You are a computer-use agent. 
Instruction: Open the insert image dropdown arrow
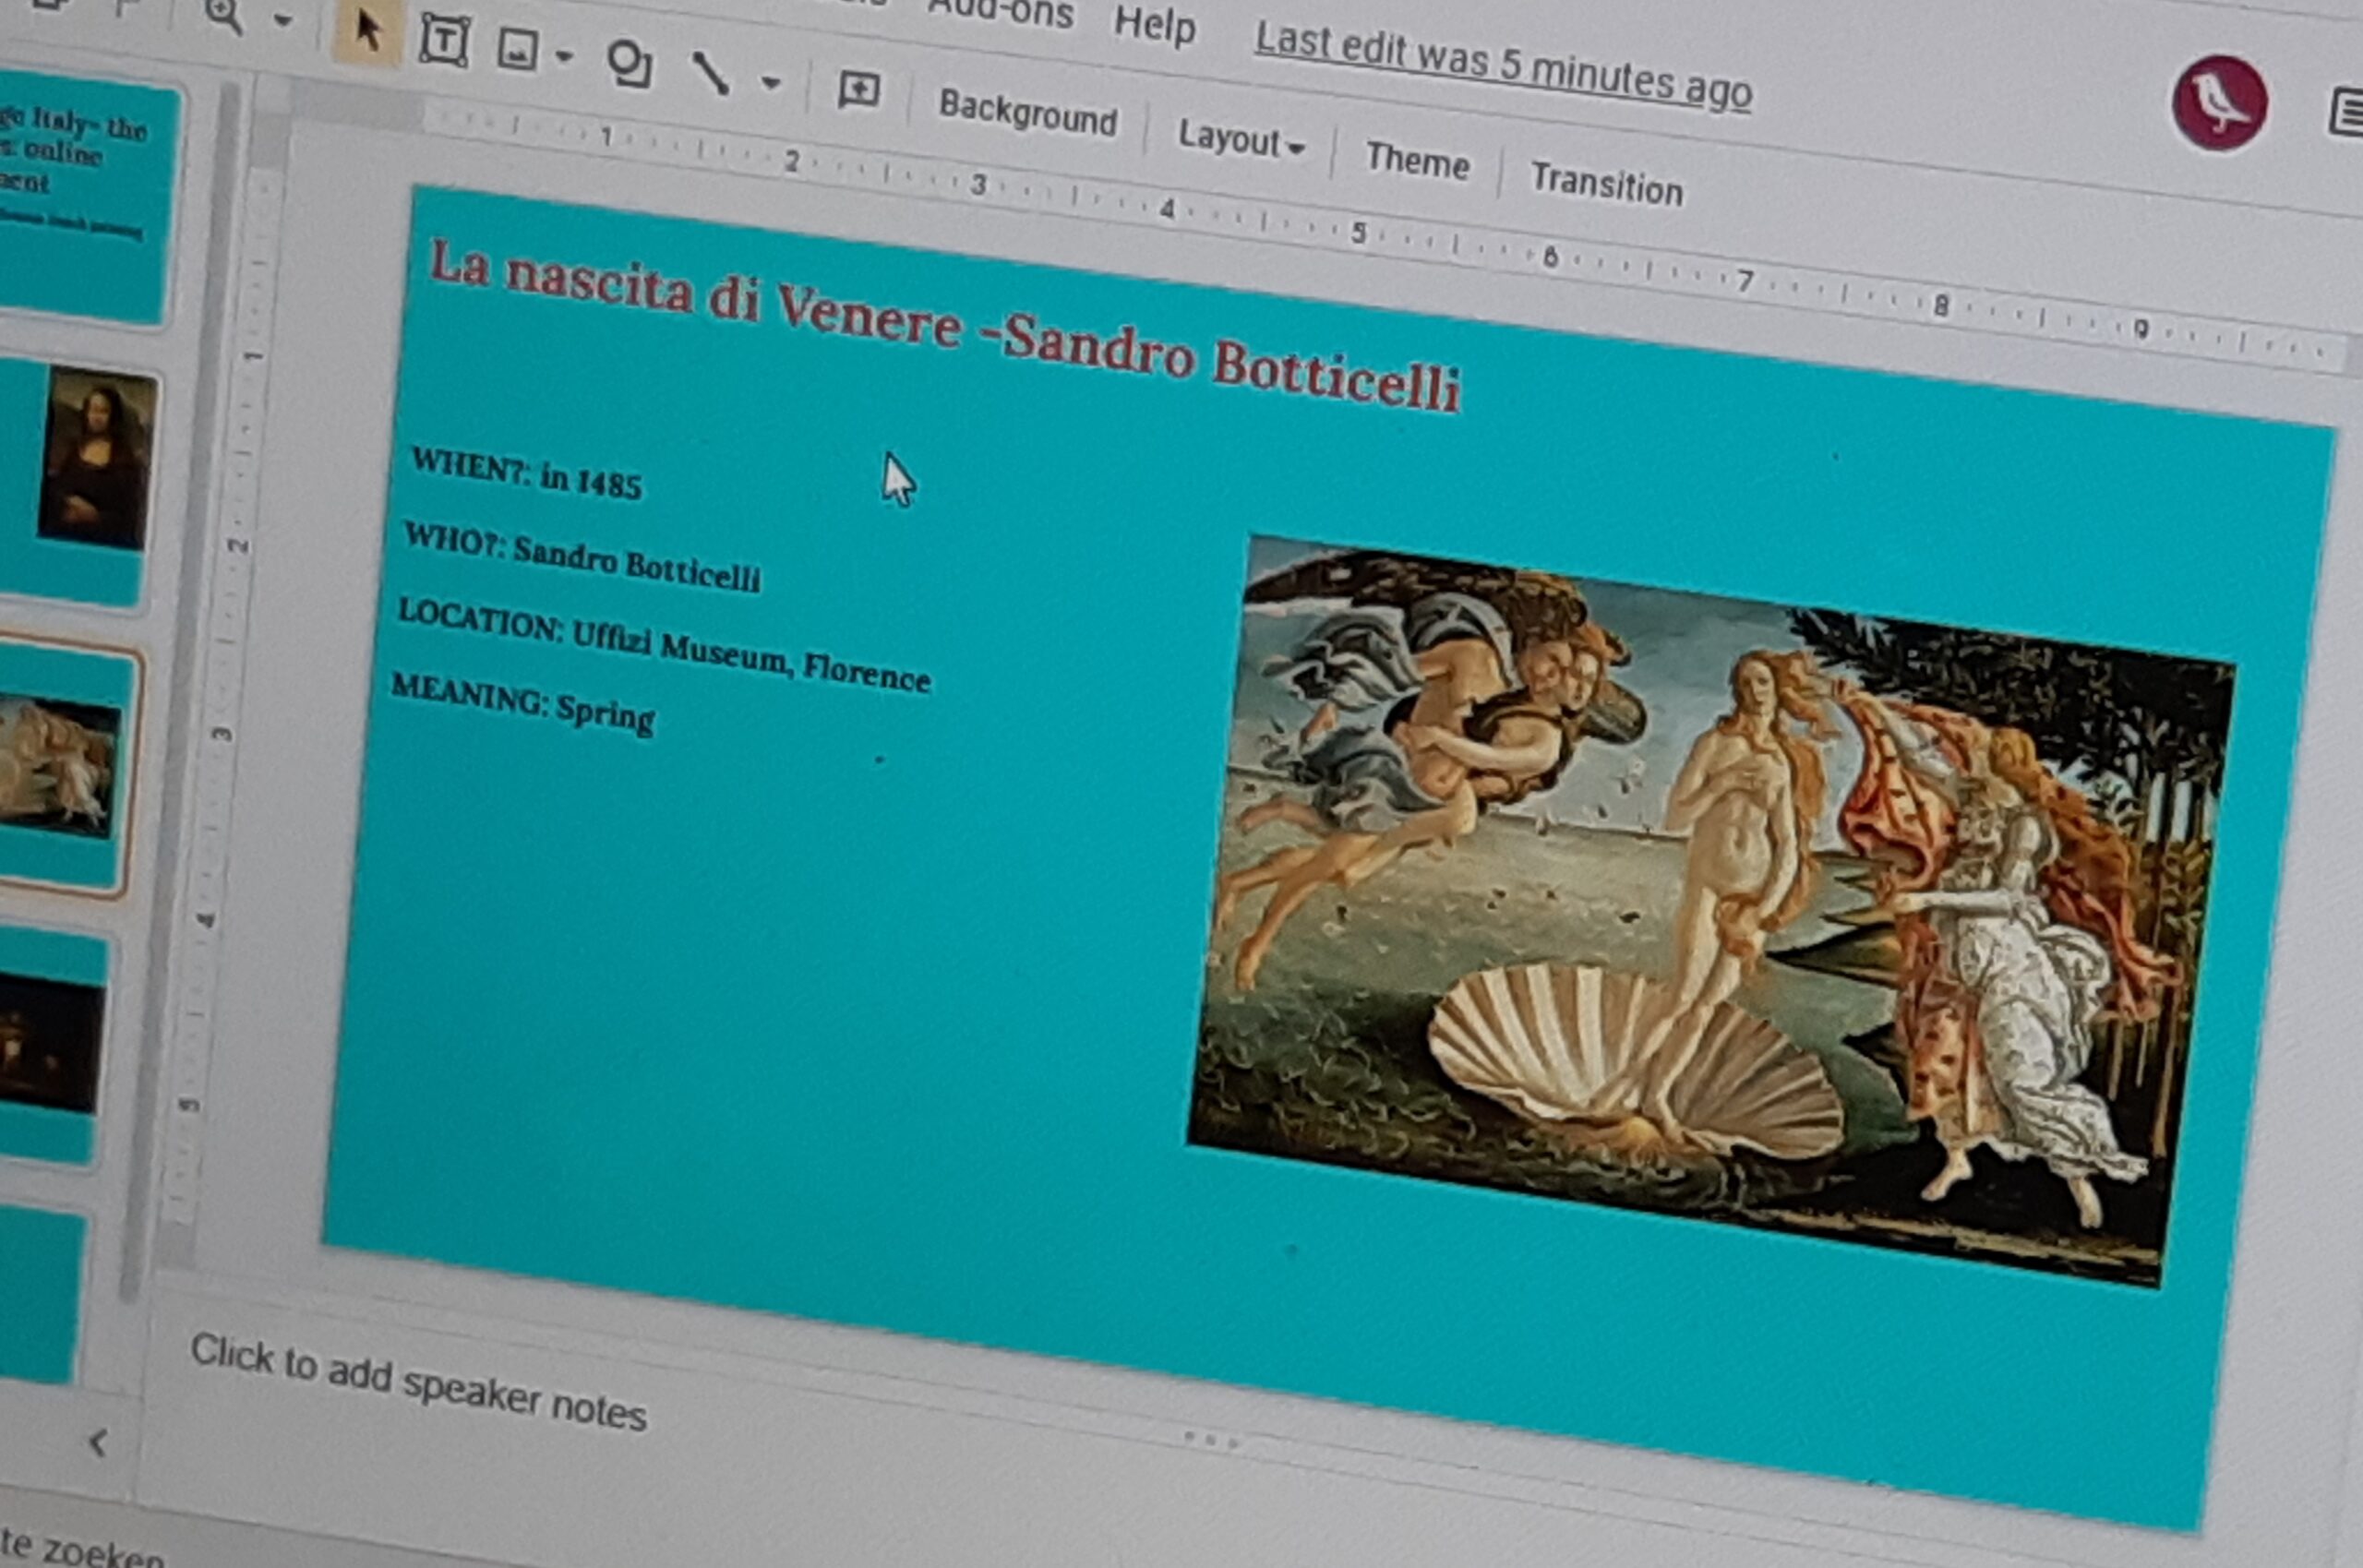564,56
